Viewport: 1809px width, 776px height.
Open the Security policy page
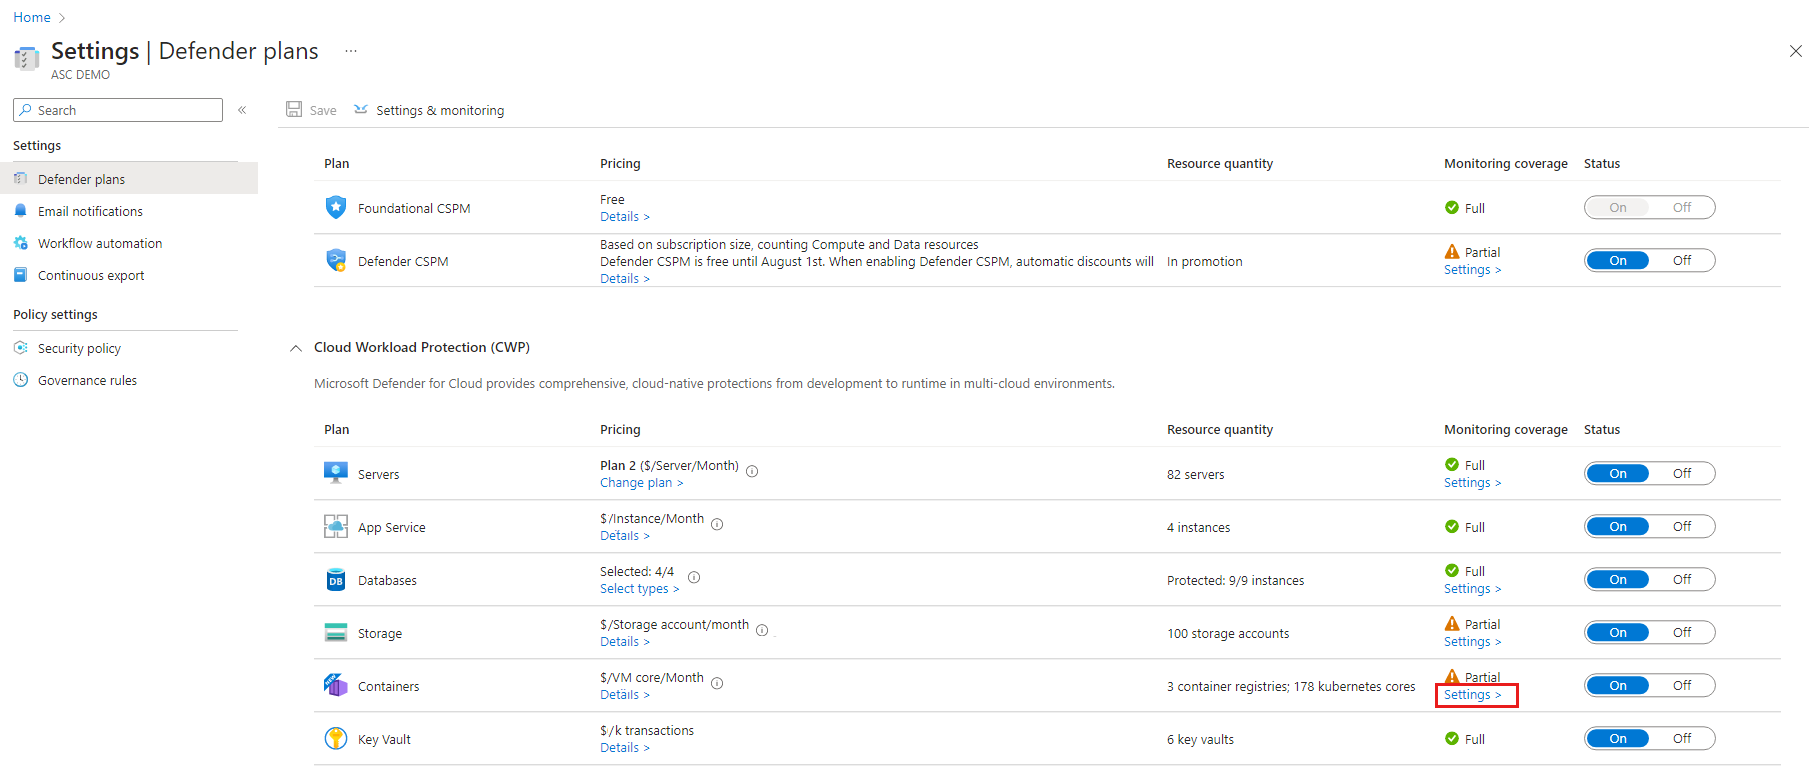click(79, 348)
